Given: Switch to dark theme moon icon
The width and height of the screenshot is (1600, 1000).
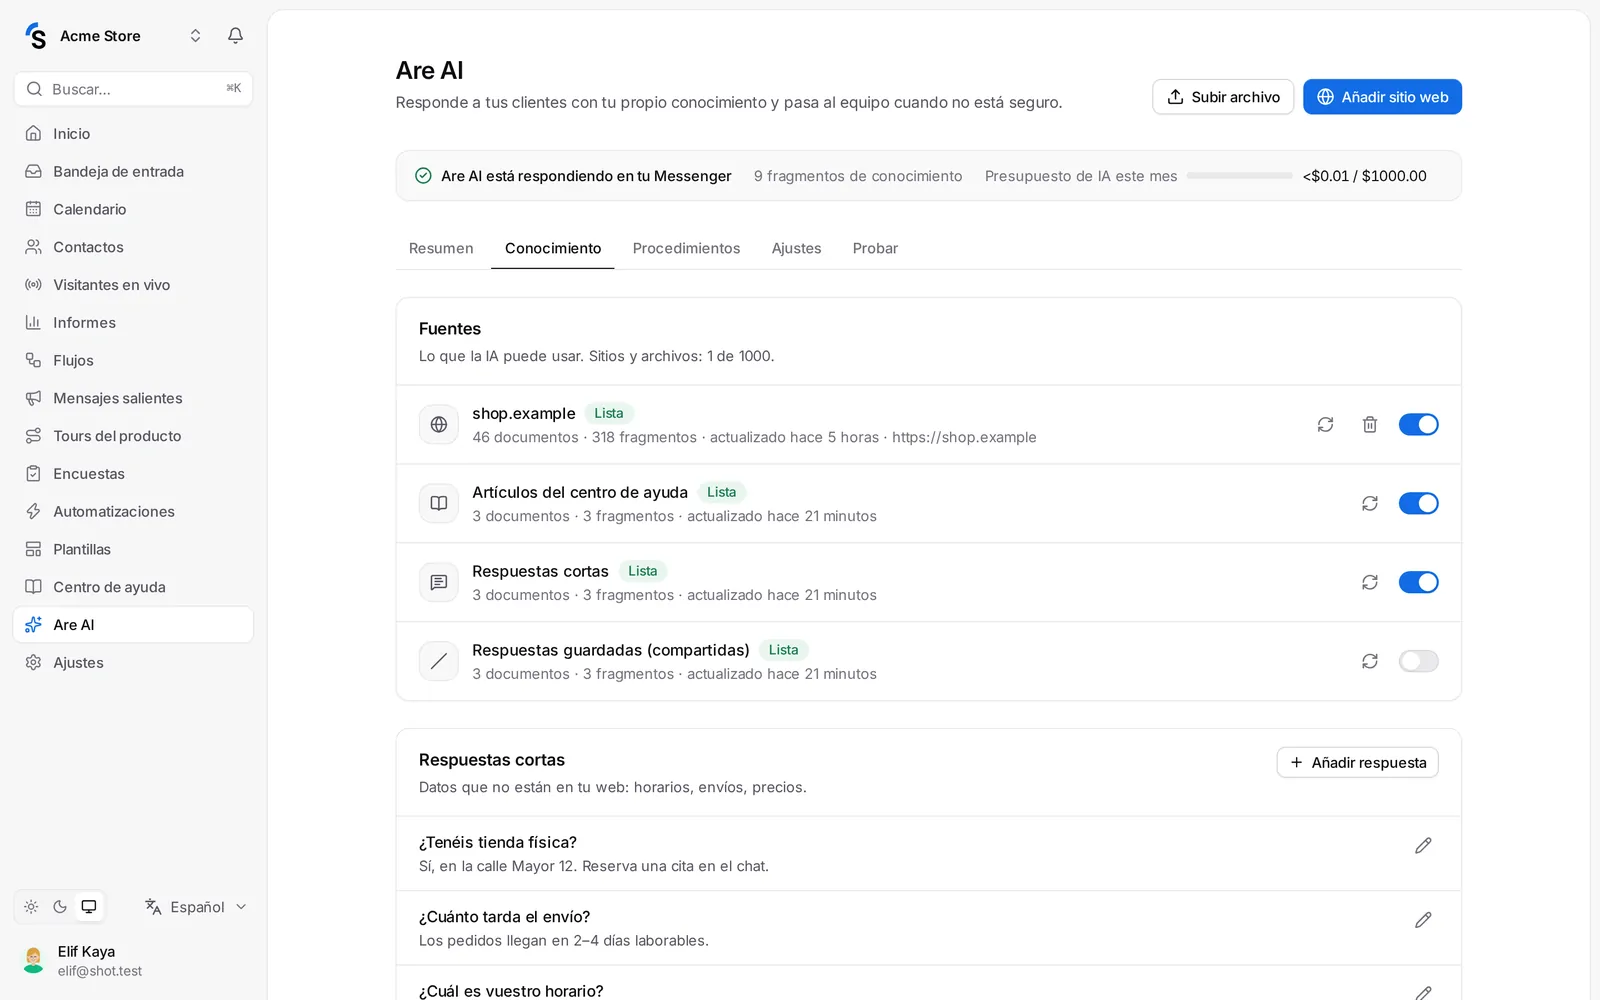Looking at the screenshot, I should [60, 907].
